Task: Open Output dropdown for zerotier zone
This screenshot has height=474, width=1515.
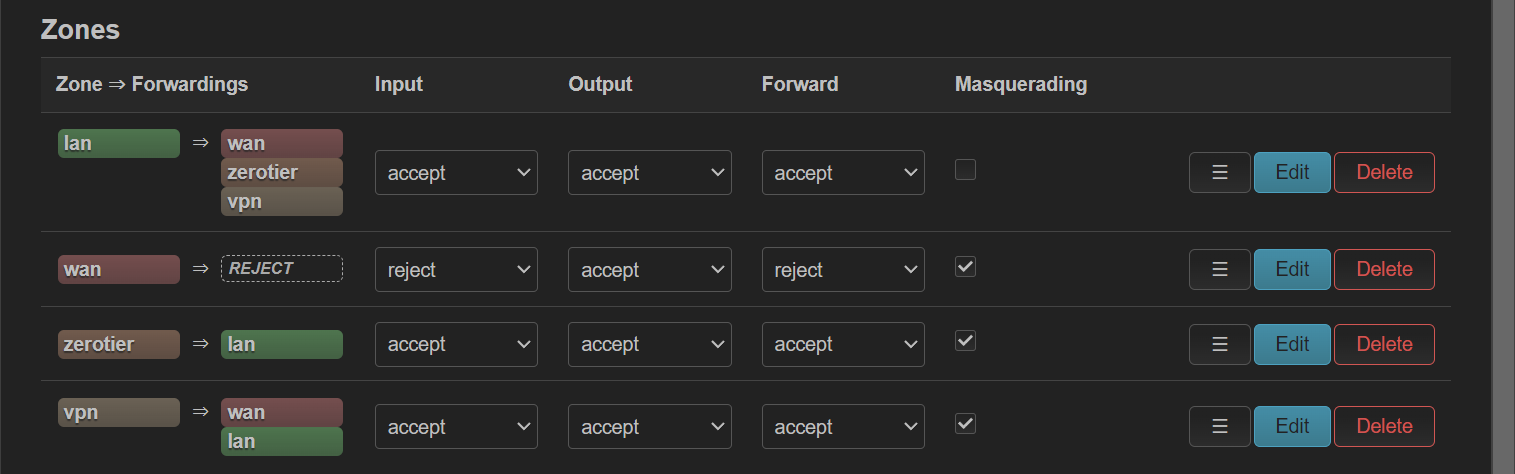Action: pos(649,344)
